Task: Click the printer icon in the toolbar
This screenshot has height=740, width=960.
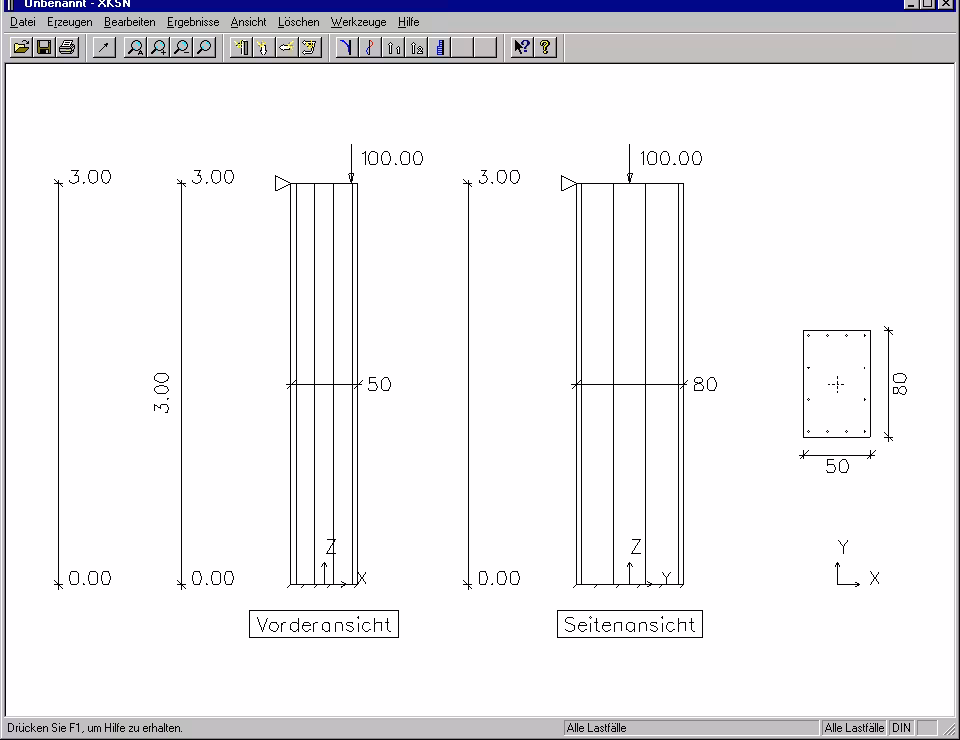Action: click(67, 47)
